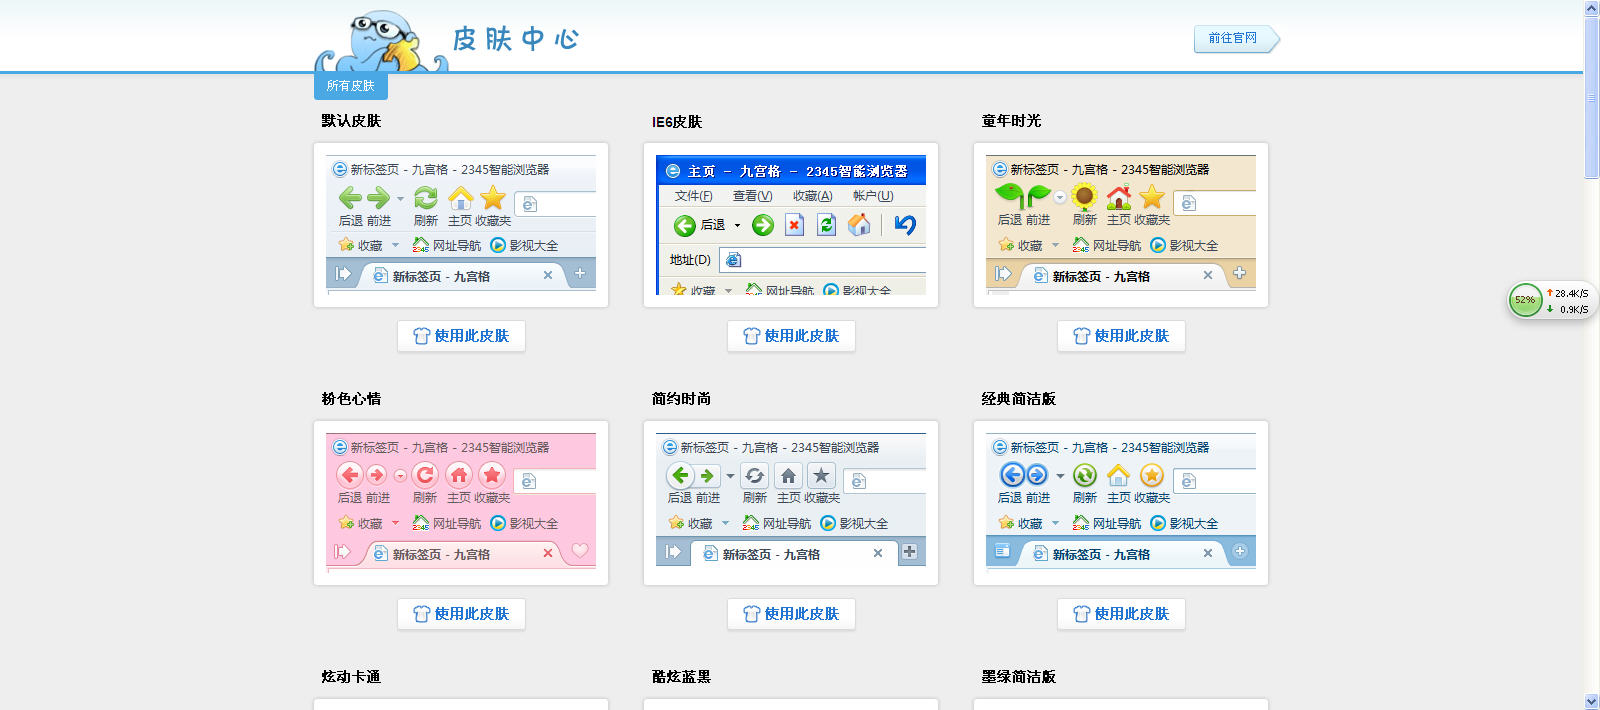Click the 收藏 dropdown arrow in 童年时光 preview

click(1055, 245)
